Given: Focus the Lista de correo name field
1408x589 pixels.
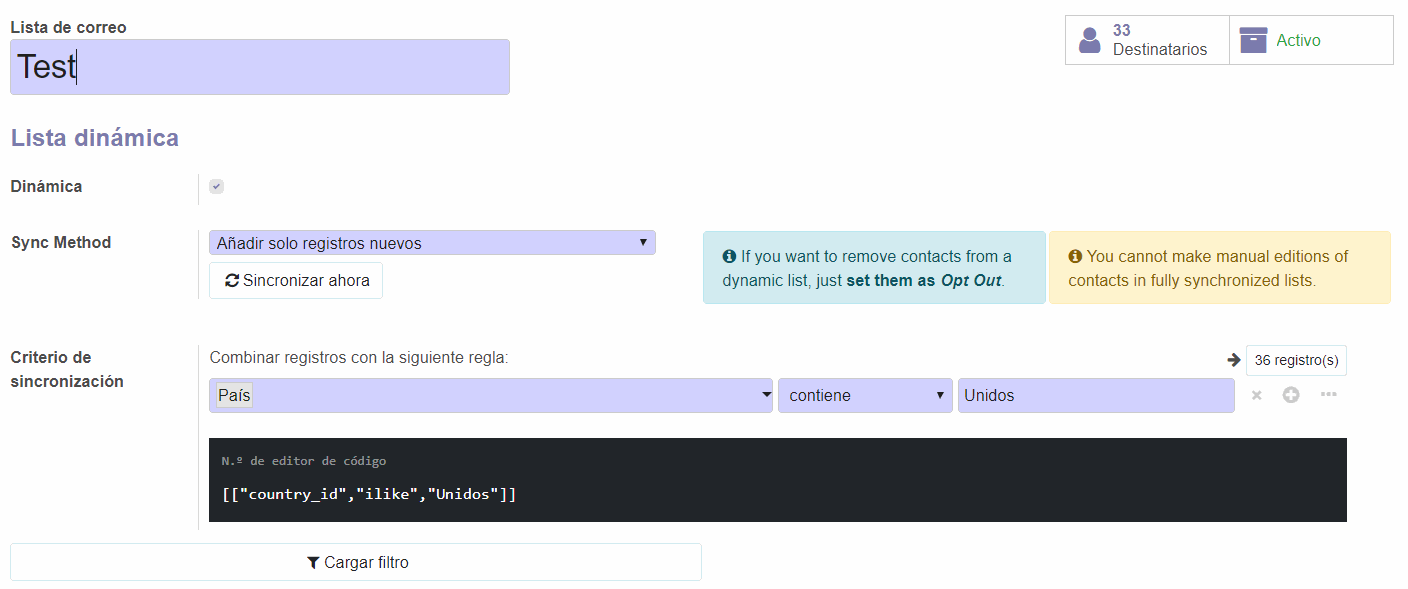Looking at the screenshot, I should point(260,67).
